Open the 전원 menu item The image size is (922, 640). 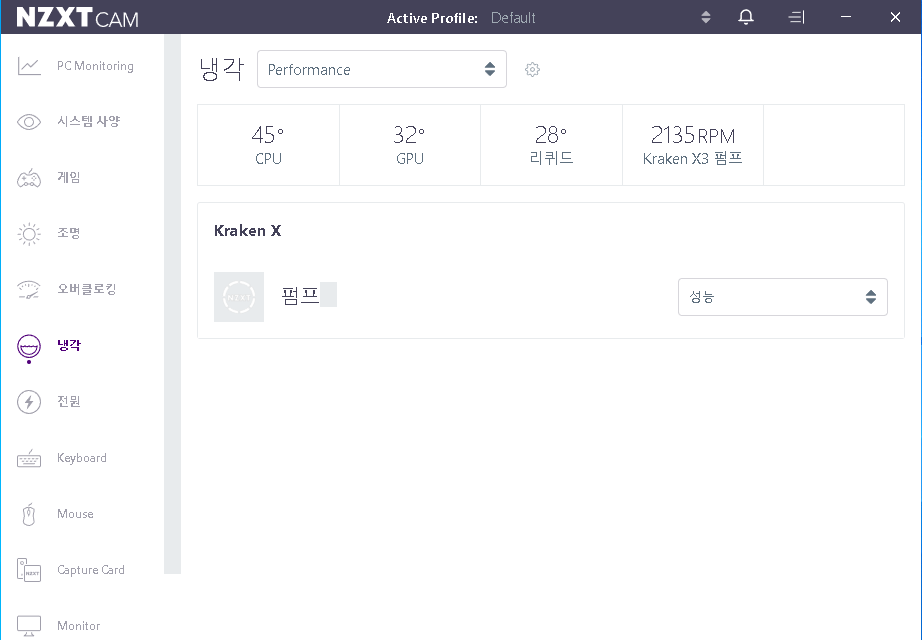[68, 401]
